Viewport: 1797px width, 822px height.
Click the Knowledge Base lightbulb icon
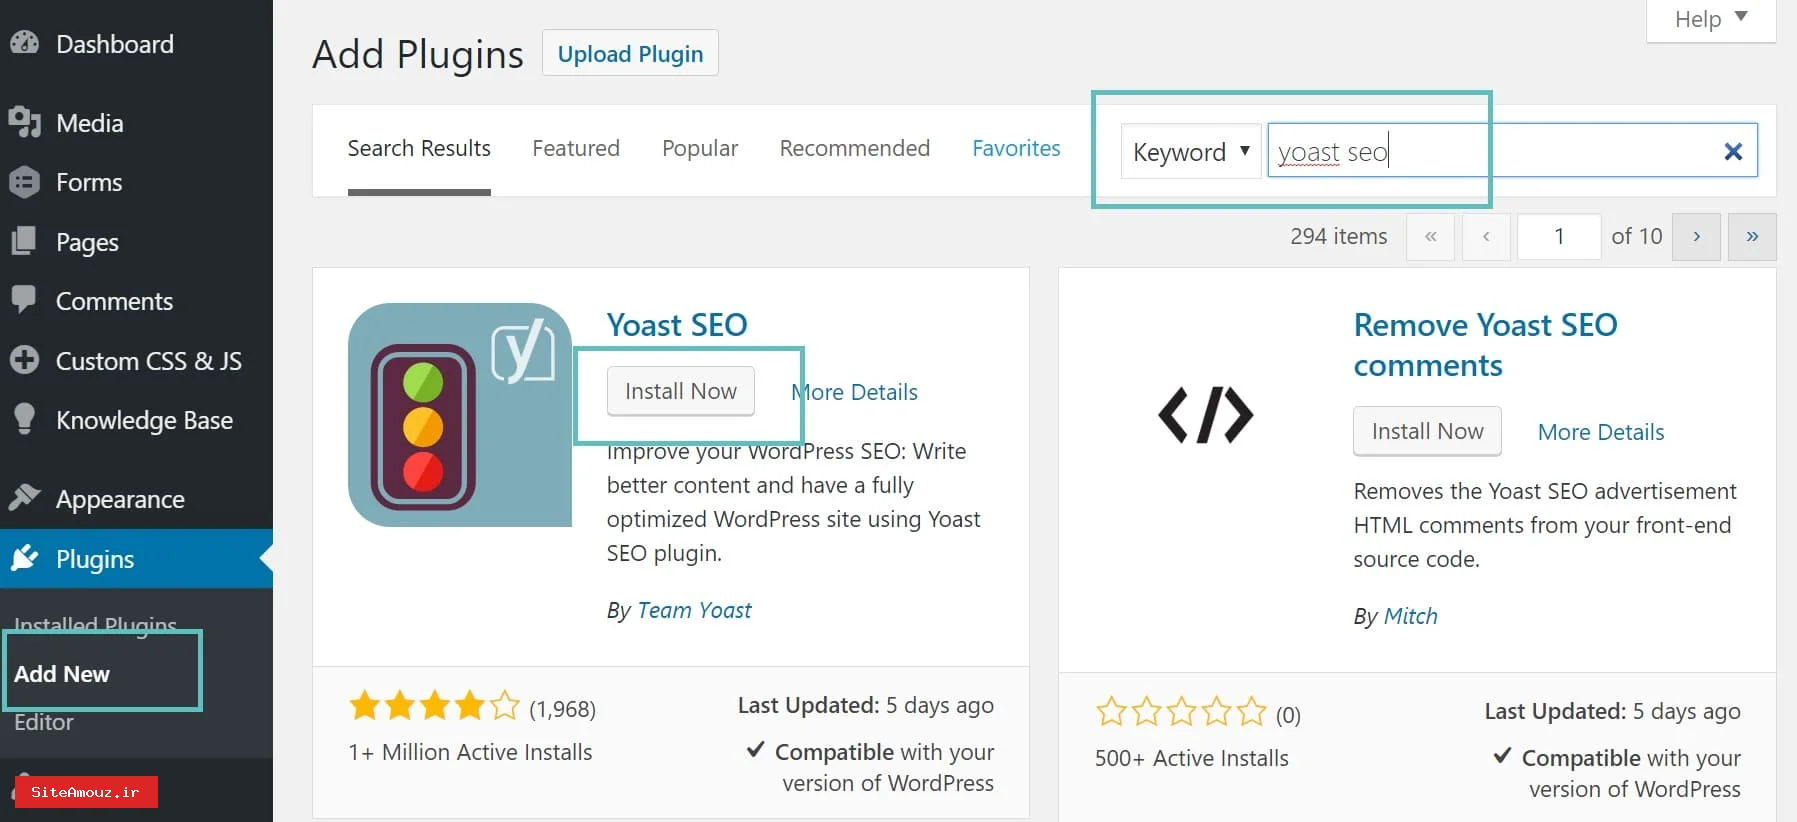[24, 419]
